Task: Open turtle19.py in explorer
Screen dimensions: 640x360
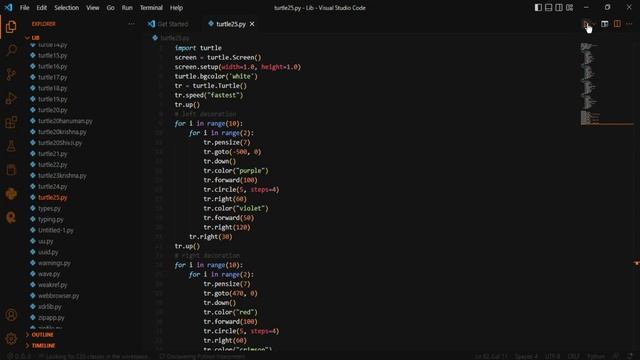Action: coord(52,99)
